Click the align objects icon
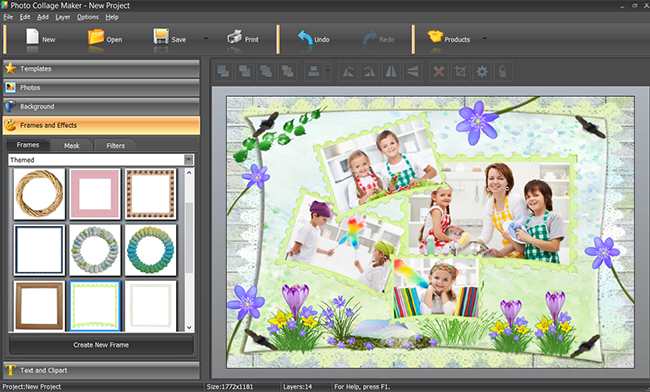 click(313, 72)
